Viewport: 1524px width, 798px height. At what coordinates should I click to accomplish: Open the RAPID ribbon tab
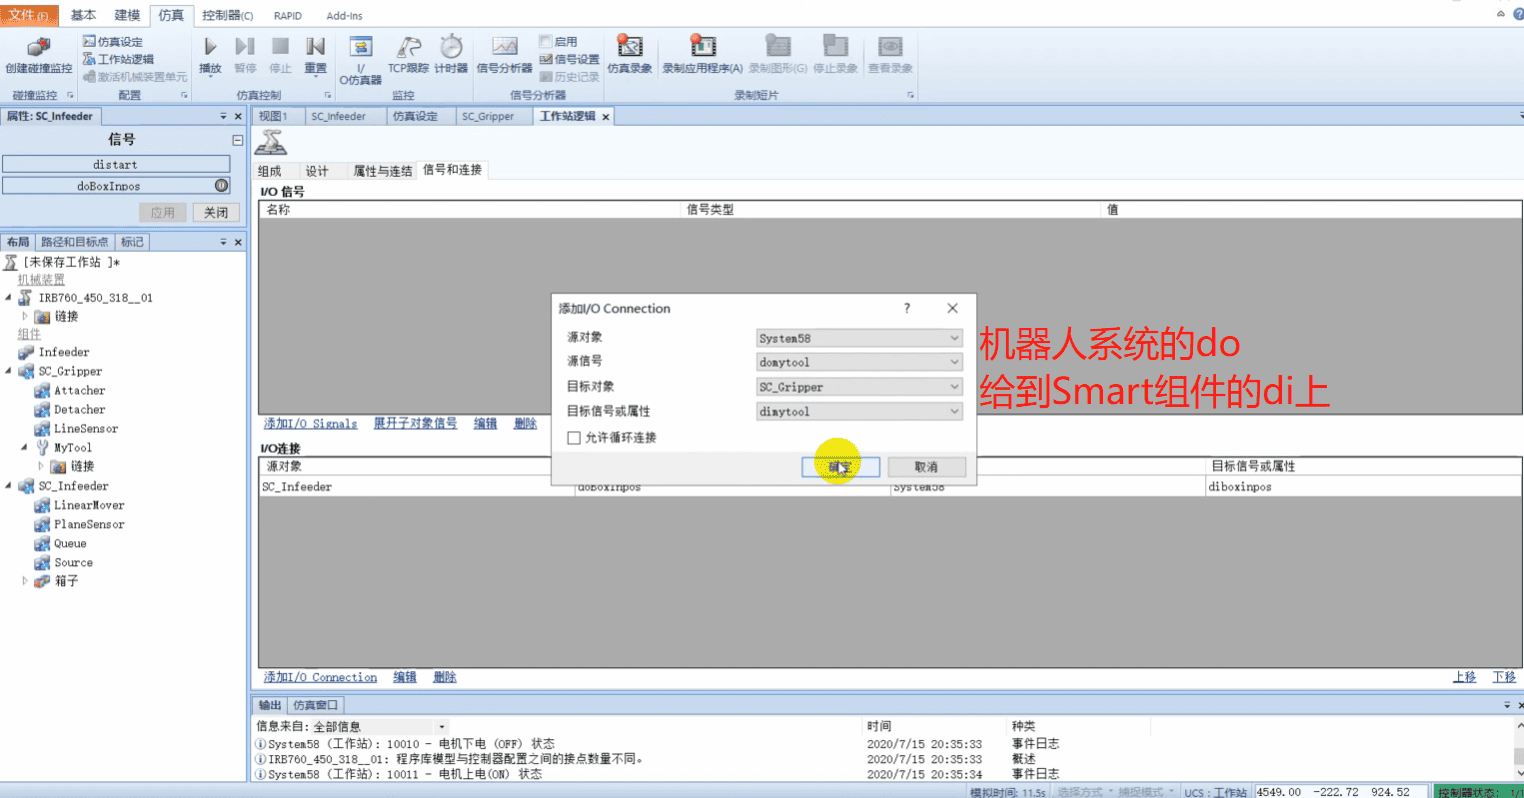tap(288, 15)
